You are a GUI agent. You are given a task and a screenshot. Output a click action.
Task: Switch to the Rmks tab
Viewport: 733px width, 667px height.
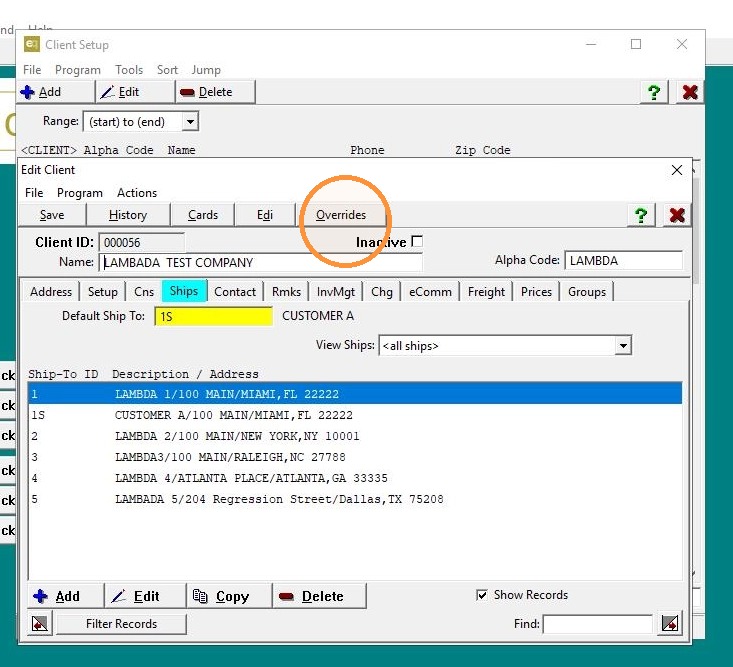click(x=286, y=292)
